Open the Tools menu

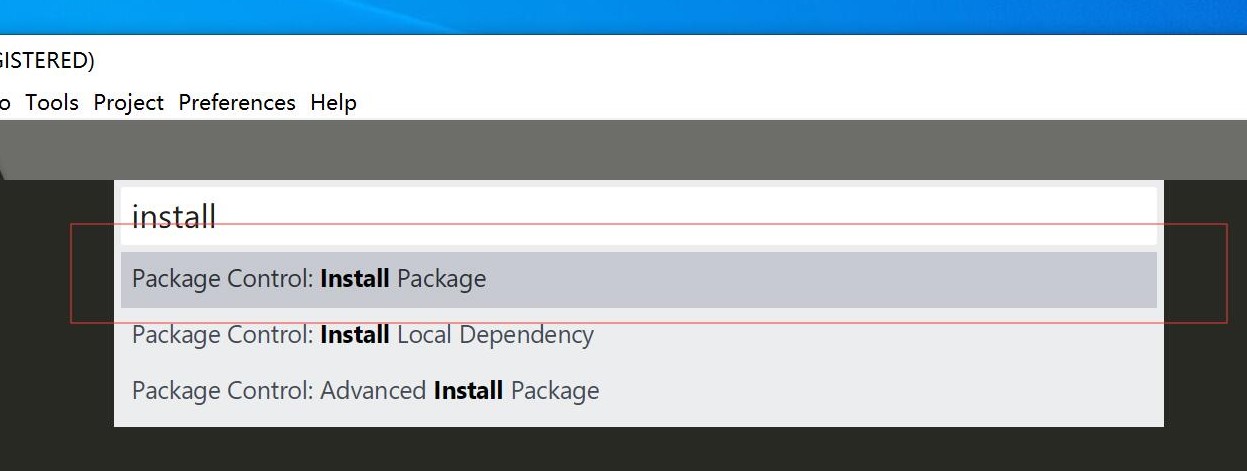click(52, 102)
